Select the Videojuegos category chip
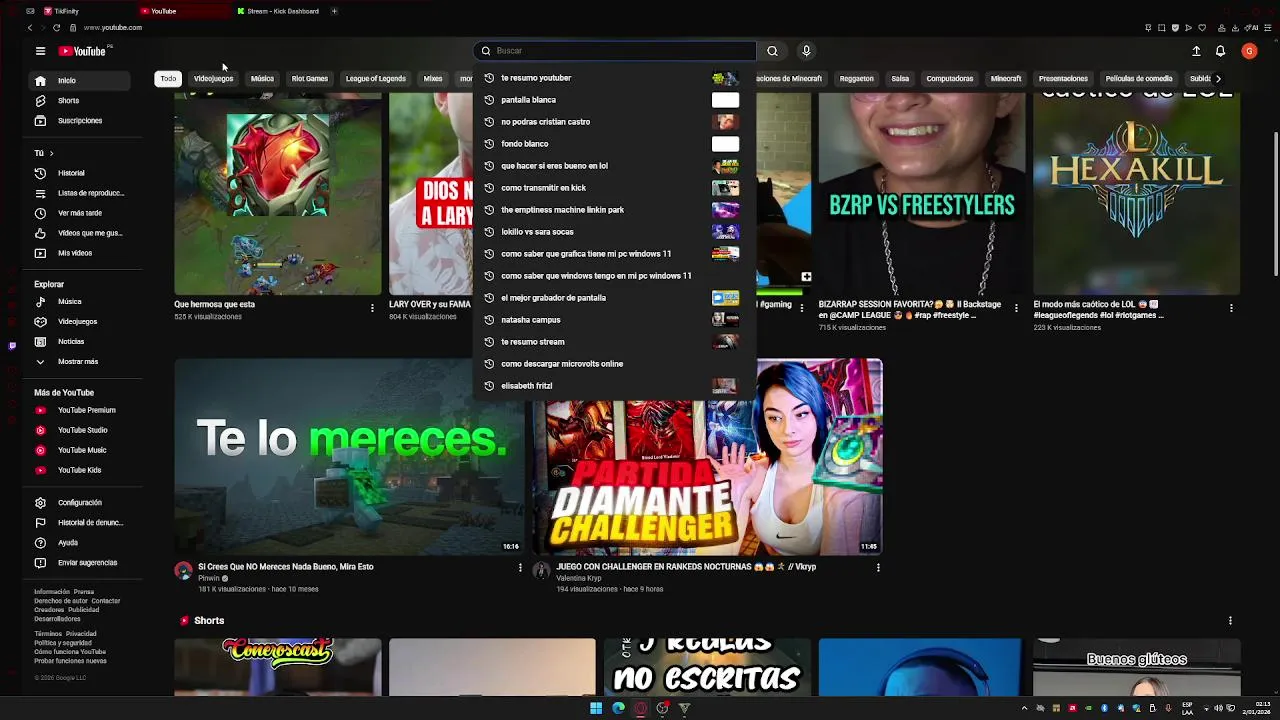Viewport: 1280px width, 720px height. [213, 78]
